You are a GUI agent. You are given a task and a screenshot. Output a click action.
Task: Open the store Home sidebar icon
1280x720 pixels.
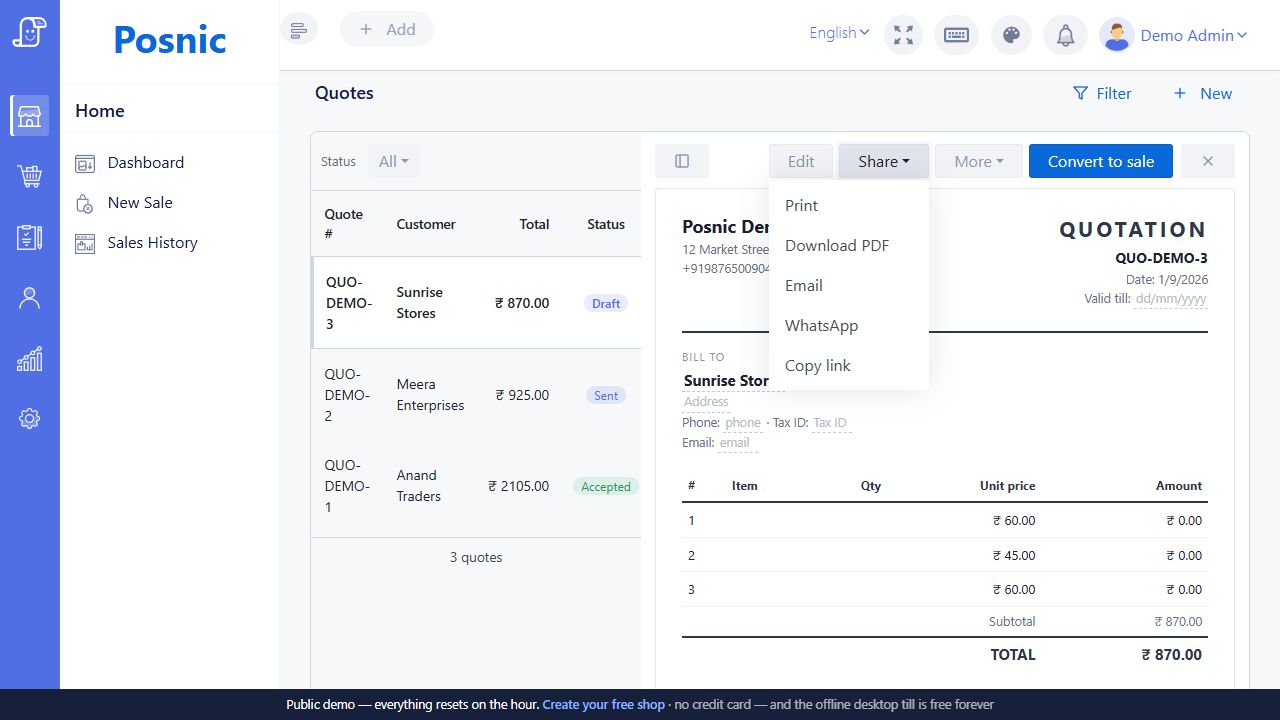tap(30, 116)
